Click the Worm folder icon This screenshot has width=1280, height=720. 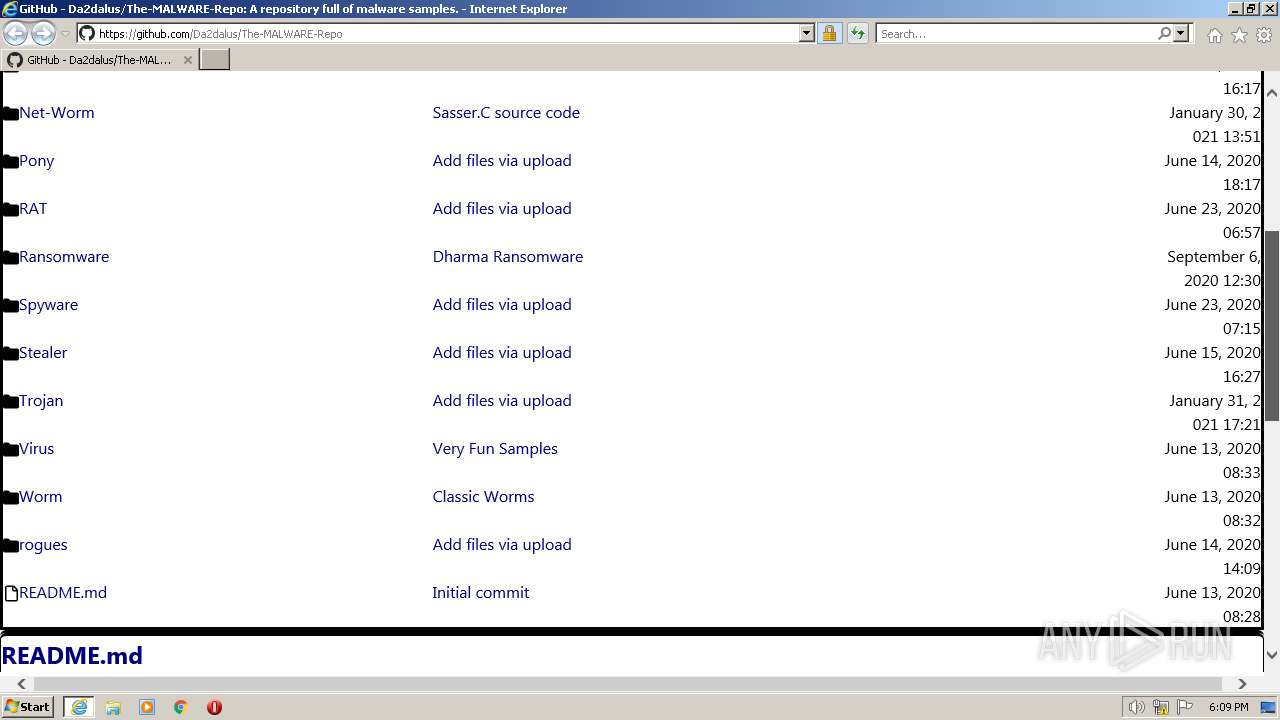(11, 497)
